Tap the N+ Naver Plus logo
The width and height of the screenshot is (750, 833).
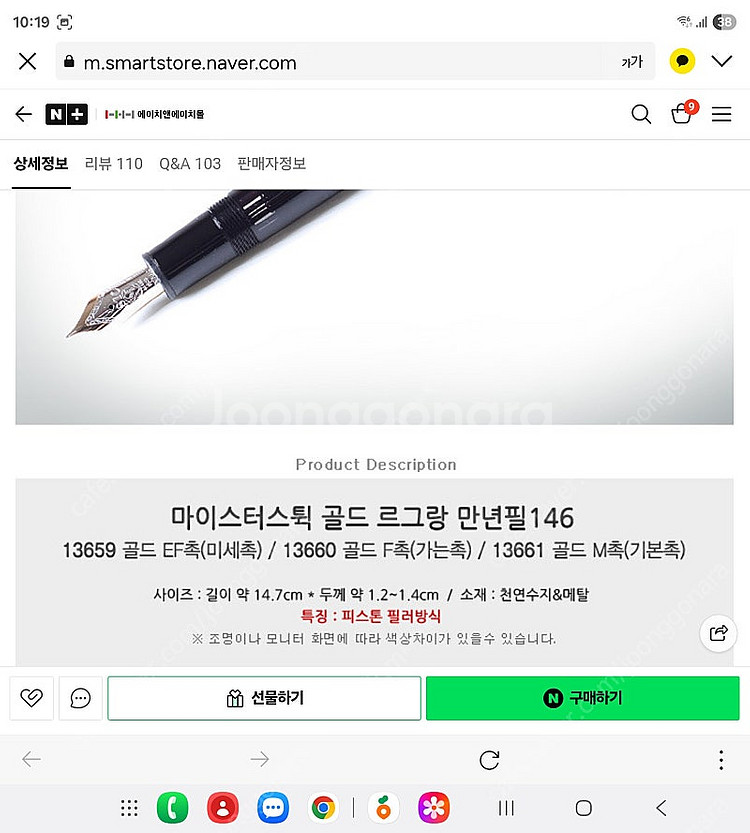(66, 114)
